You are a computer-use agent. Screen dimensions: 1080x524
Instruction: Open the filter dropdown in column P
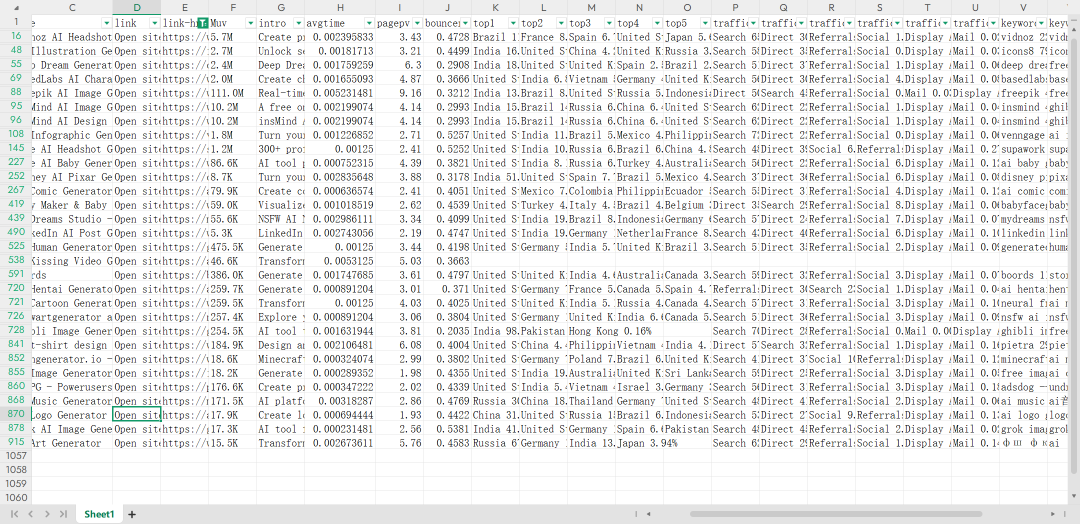click(754, 23)
